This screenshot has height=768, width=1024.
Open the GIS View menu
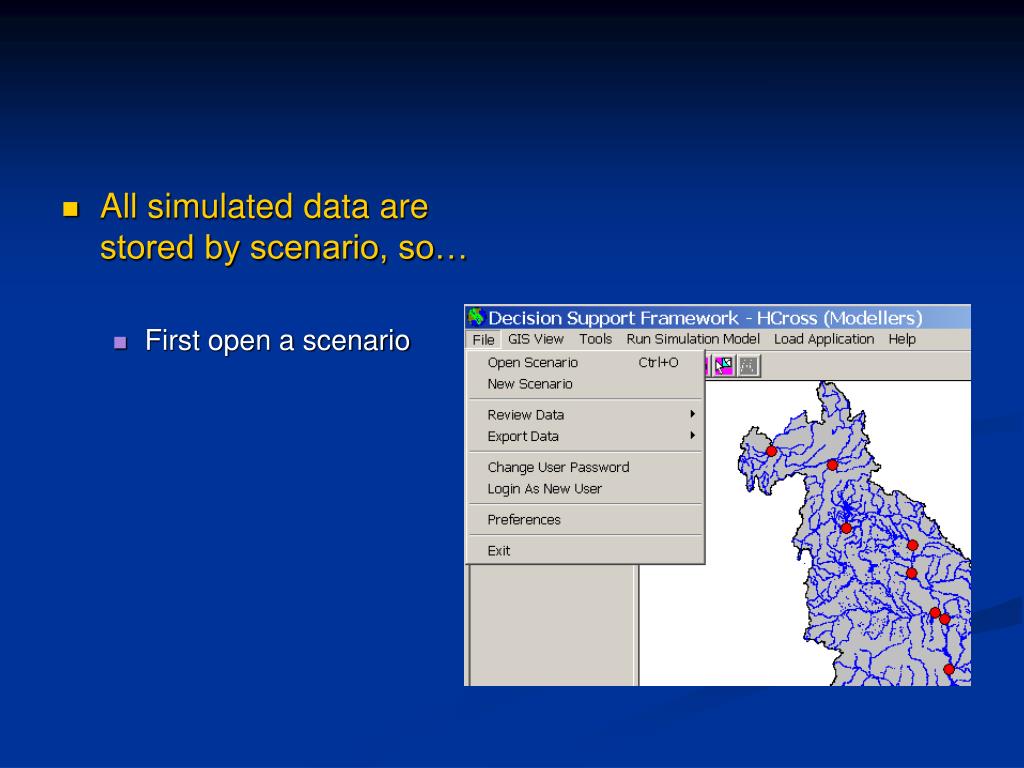click(x=536, y=339)
